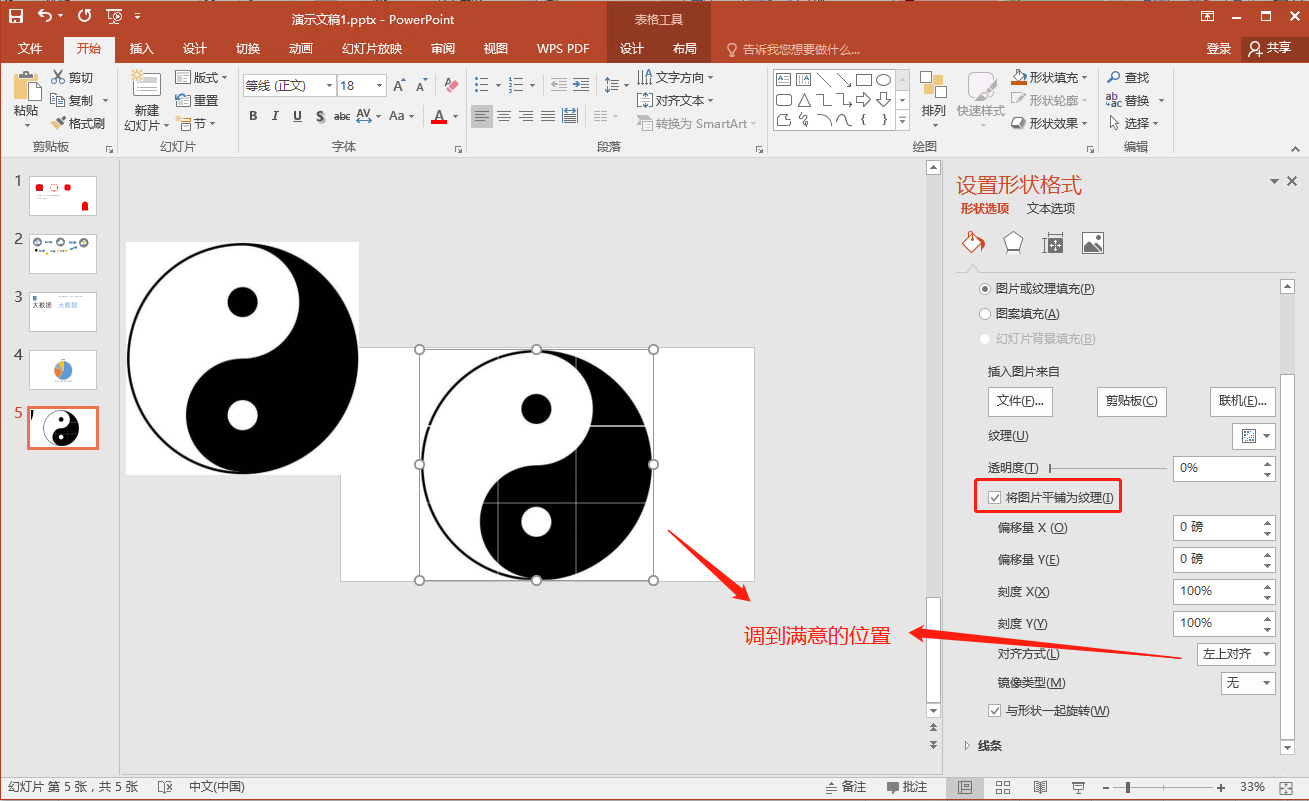Open Effects pentagon tab in format pane
This screenshot has height=801, width=1309.
click(x=1013, y=243)
